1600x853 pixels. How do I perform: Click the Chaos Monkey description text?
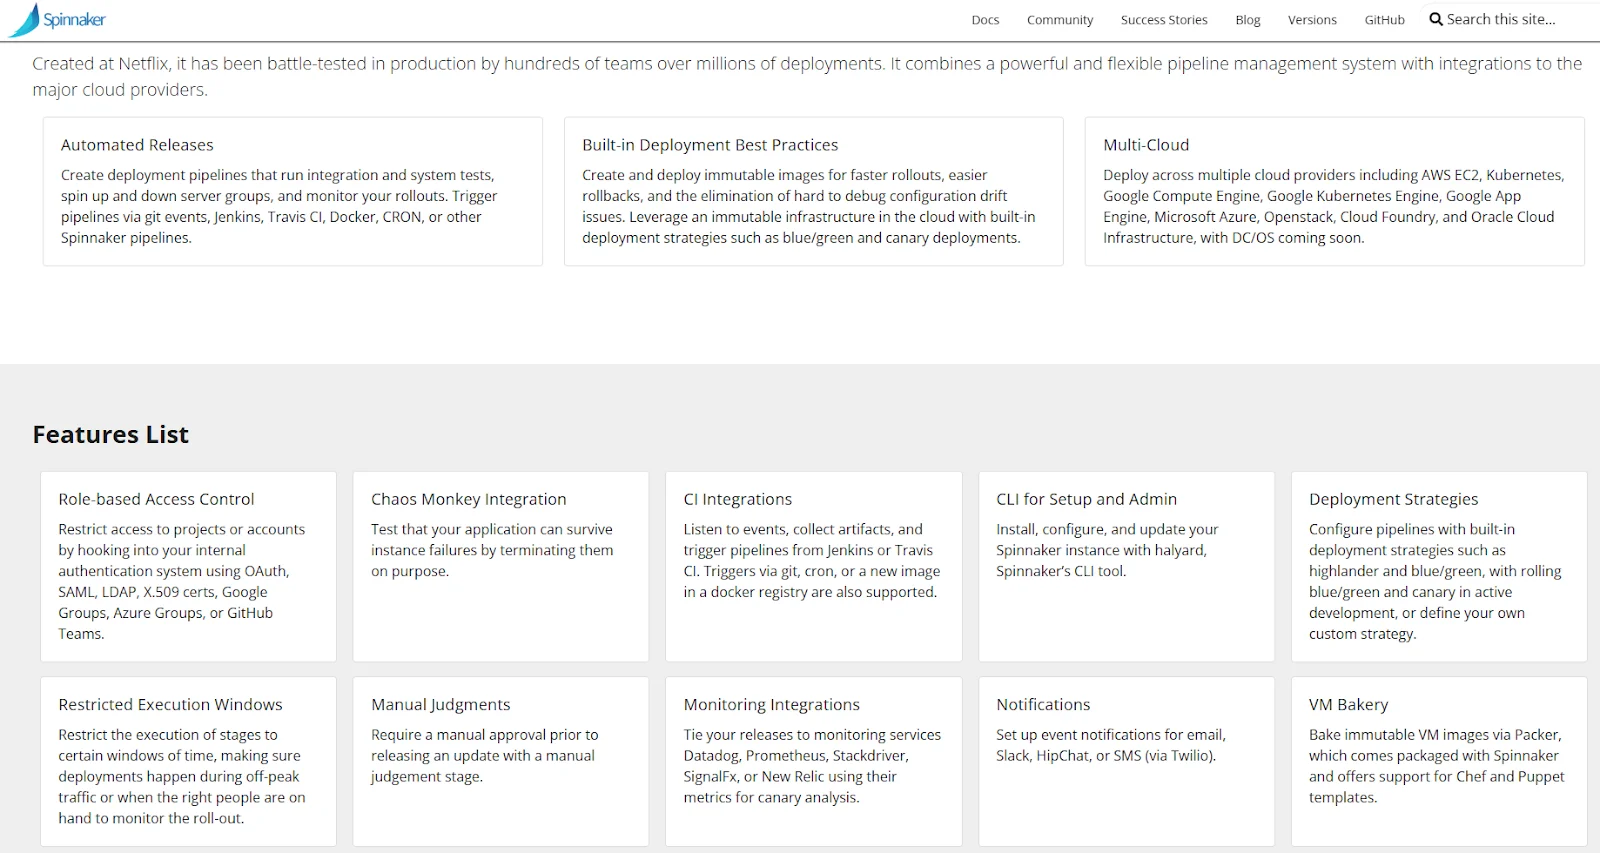[x=492, y=550]
